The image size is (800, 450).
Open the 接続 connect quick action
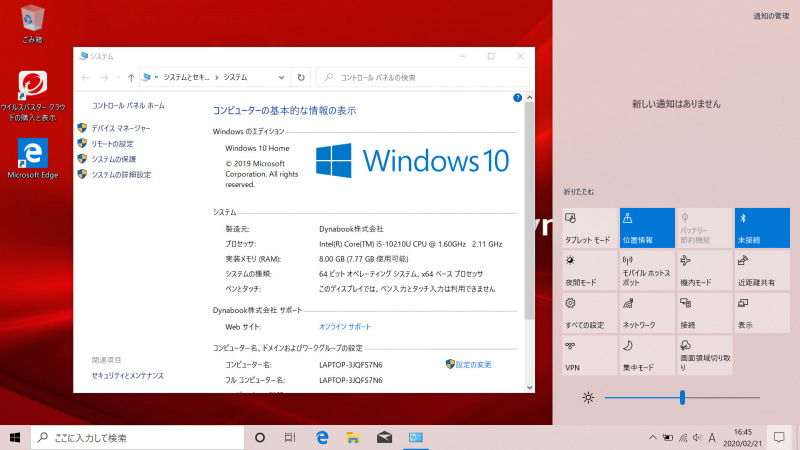click(x=705, y=313)
